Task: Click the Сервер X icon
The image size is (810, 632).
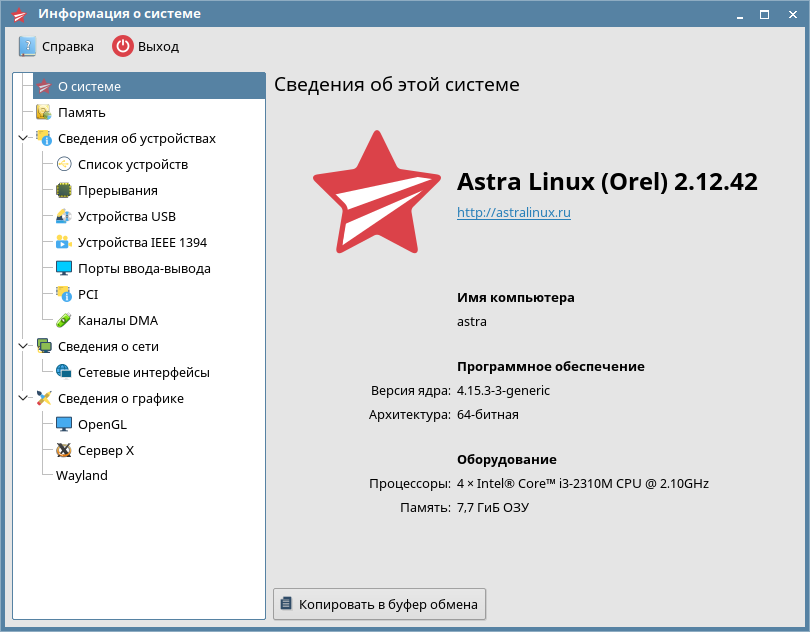Action: (x=64, y=450)
